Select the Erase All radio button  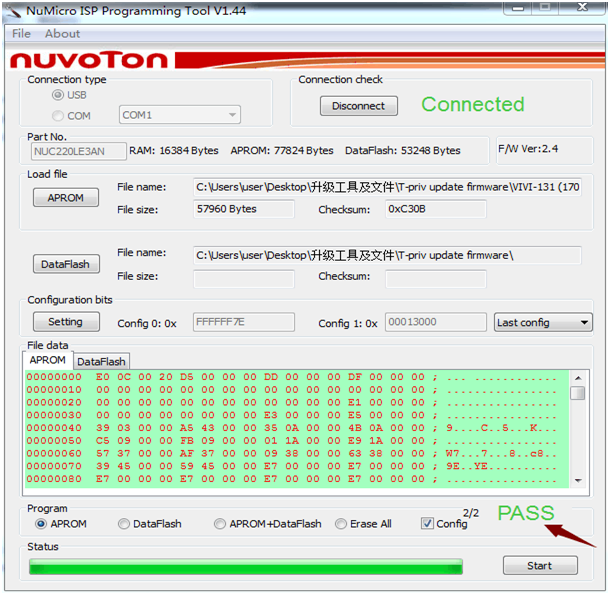(341, 524)
